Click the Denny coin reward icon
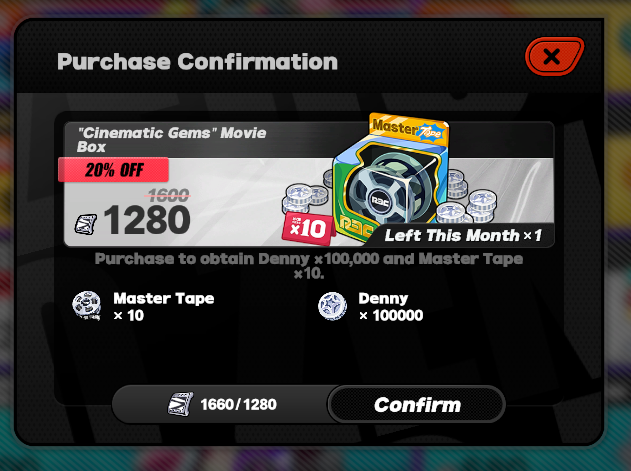 coord(332,306)
